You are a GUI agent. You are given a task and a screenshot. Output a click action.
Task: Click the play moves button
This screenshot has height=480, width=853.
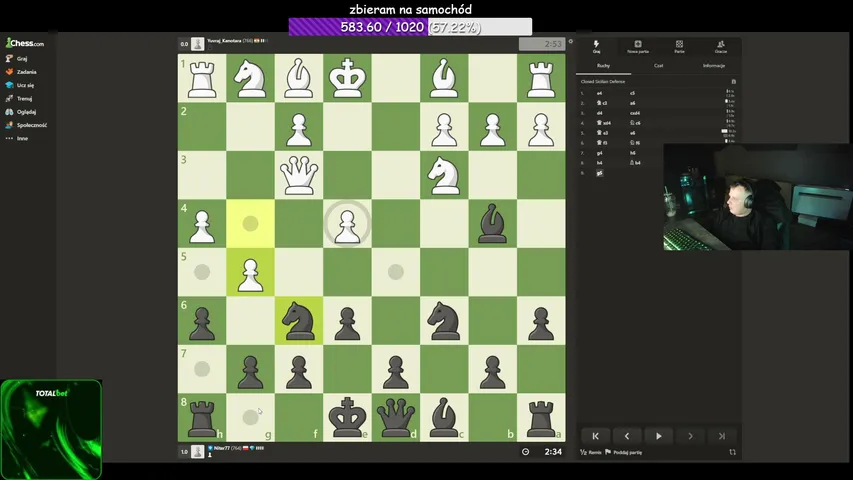click(x=659, y=436)
